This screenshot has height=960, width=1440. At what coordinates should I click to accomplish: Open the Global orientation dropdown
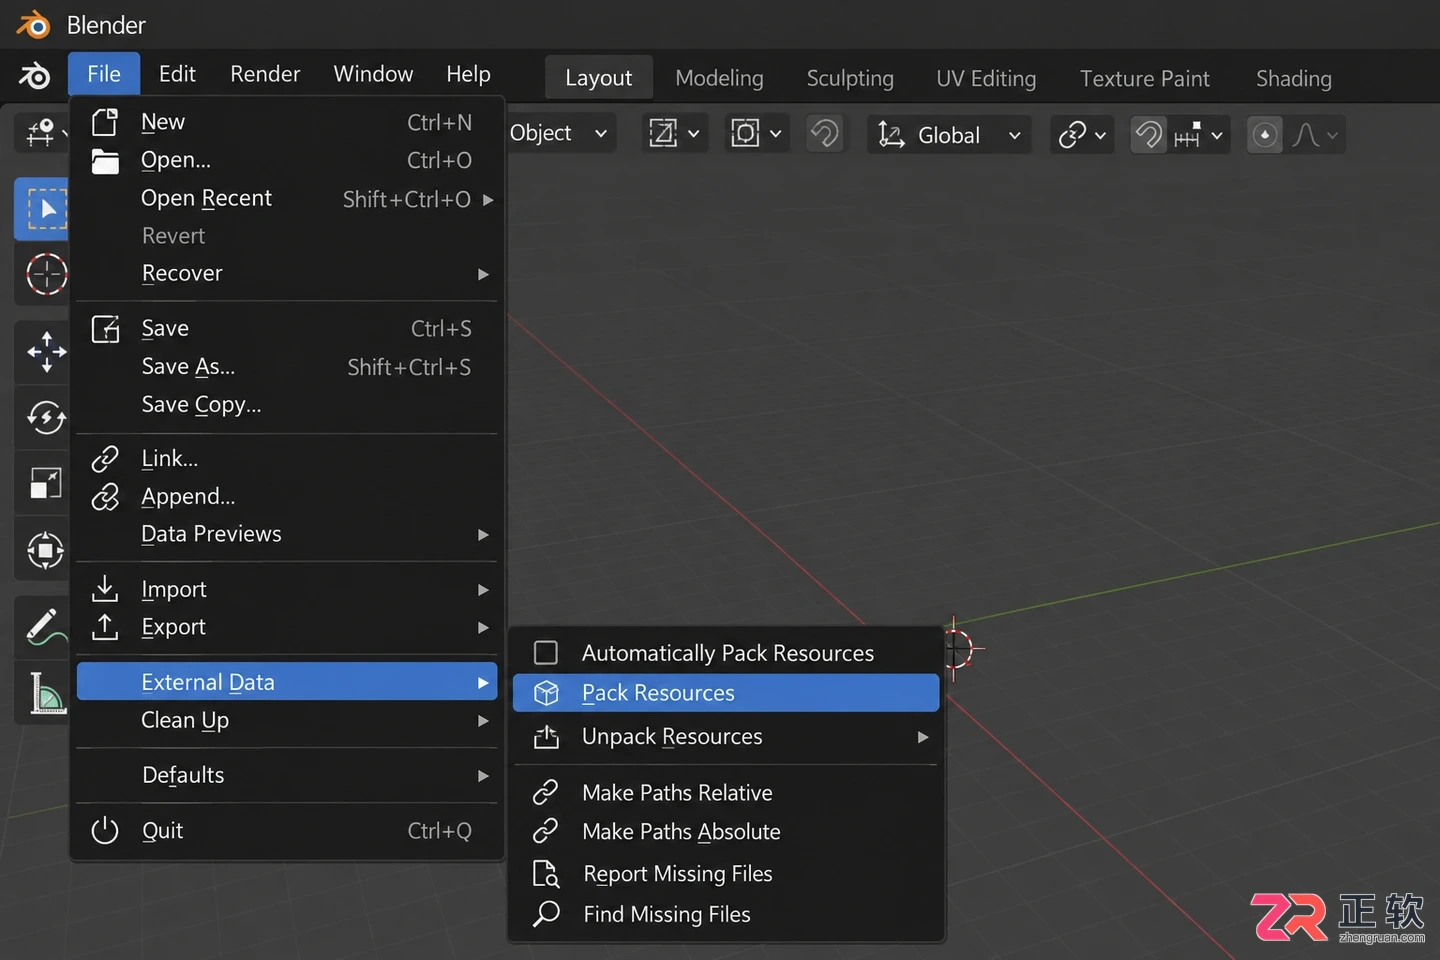[x=949, y=135]
